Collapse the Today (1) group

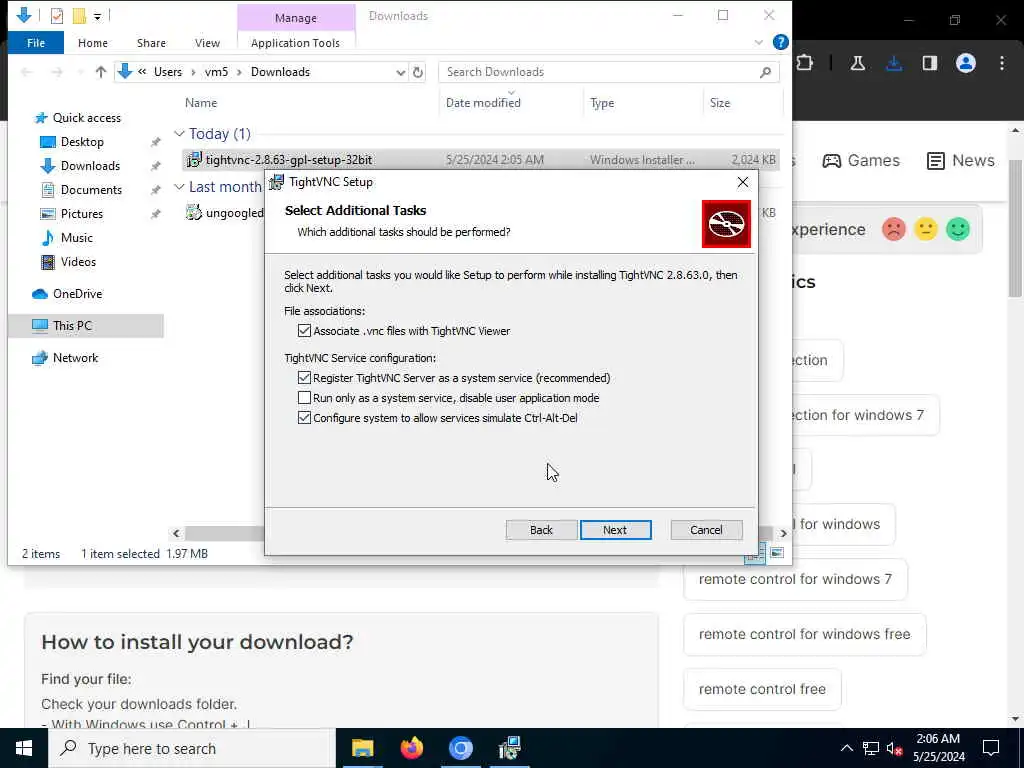click(x=180, y=133)
